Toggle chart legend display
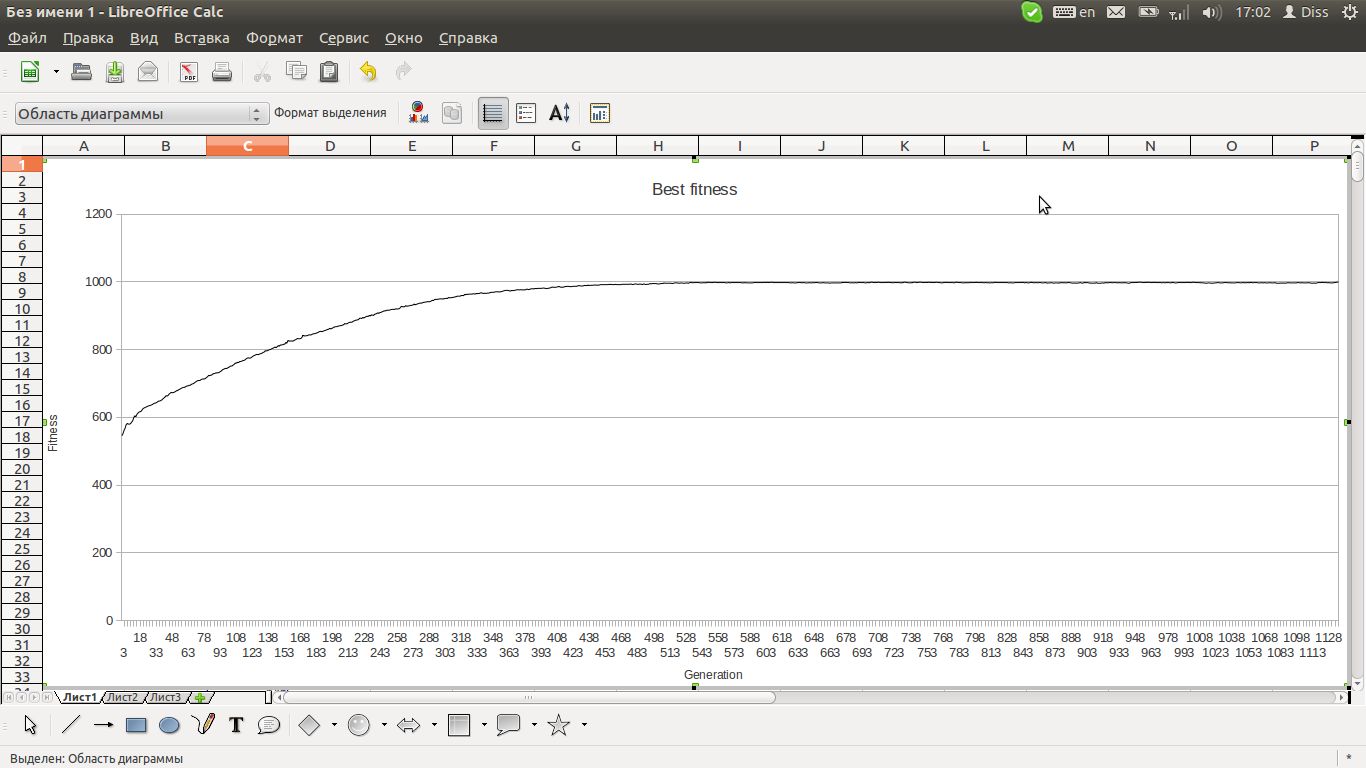Image resolution: width=1366 pixels, height=768 pixels. 526,113
